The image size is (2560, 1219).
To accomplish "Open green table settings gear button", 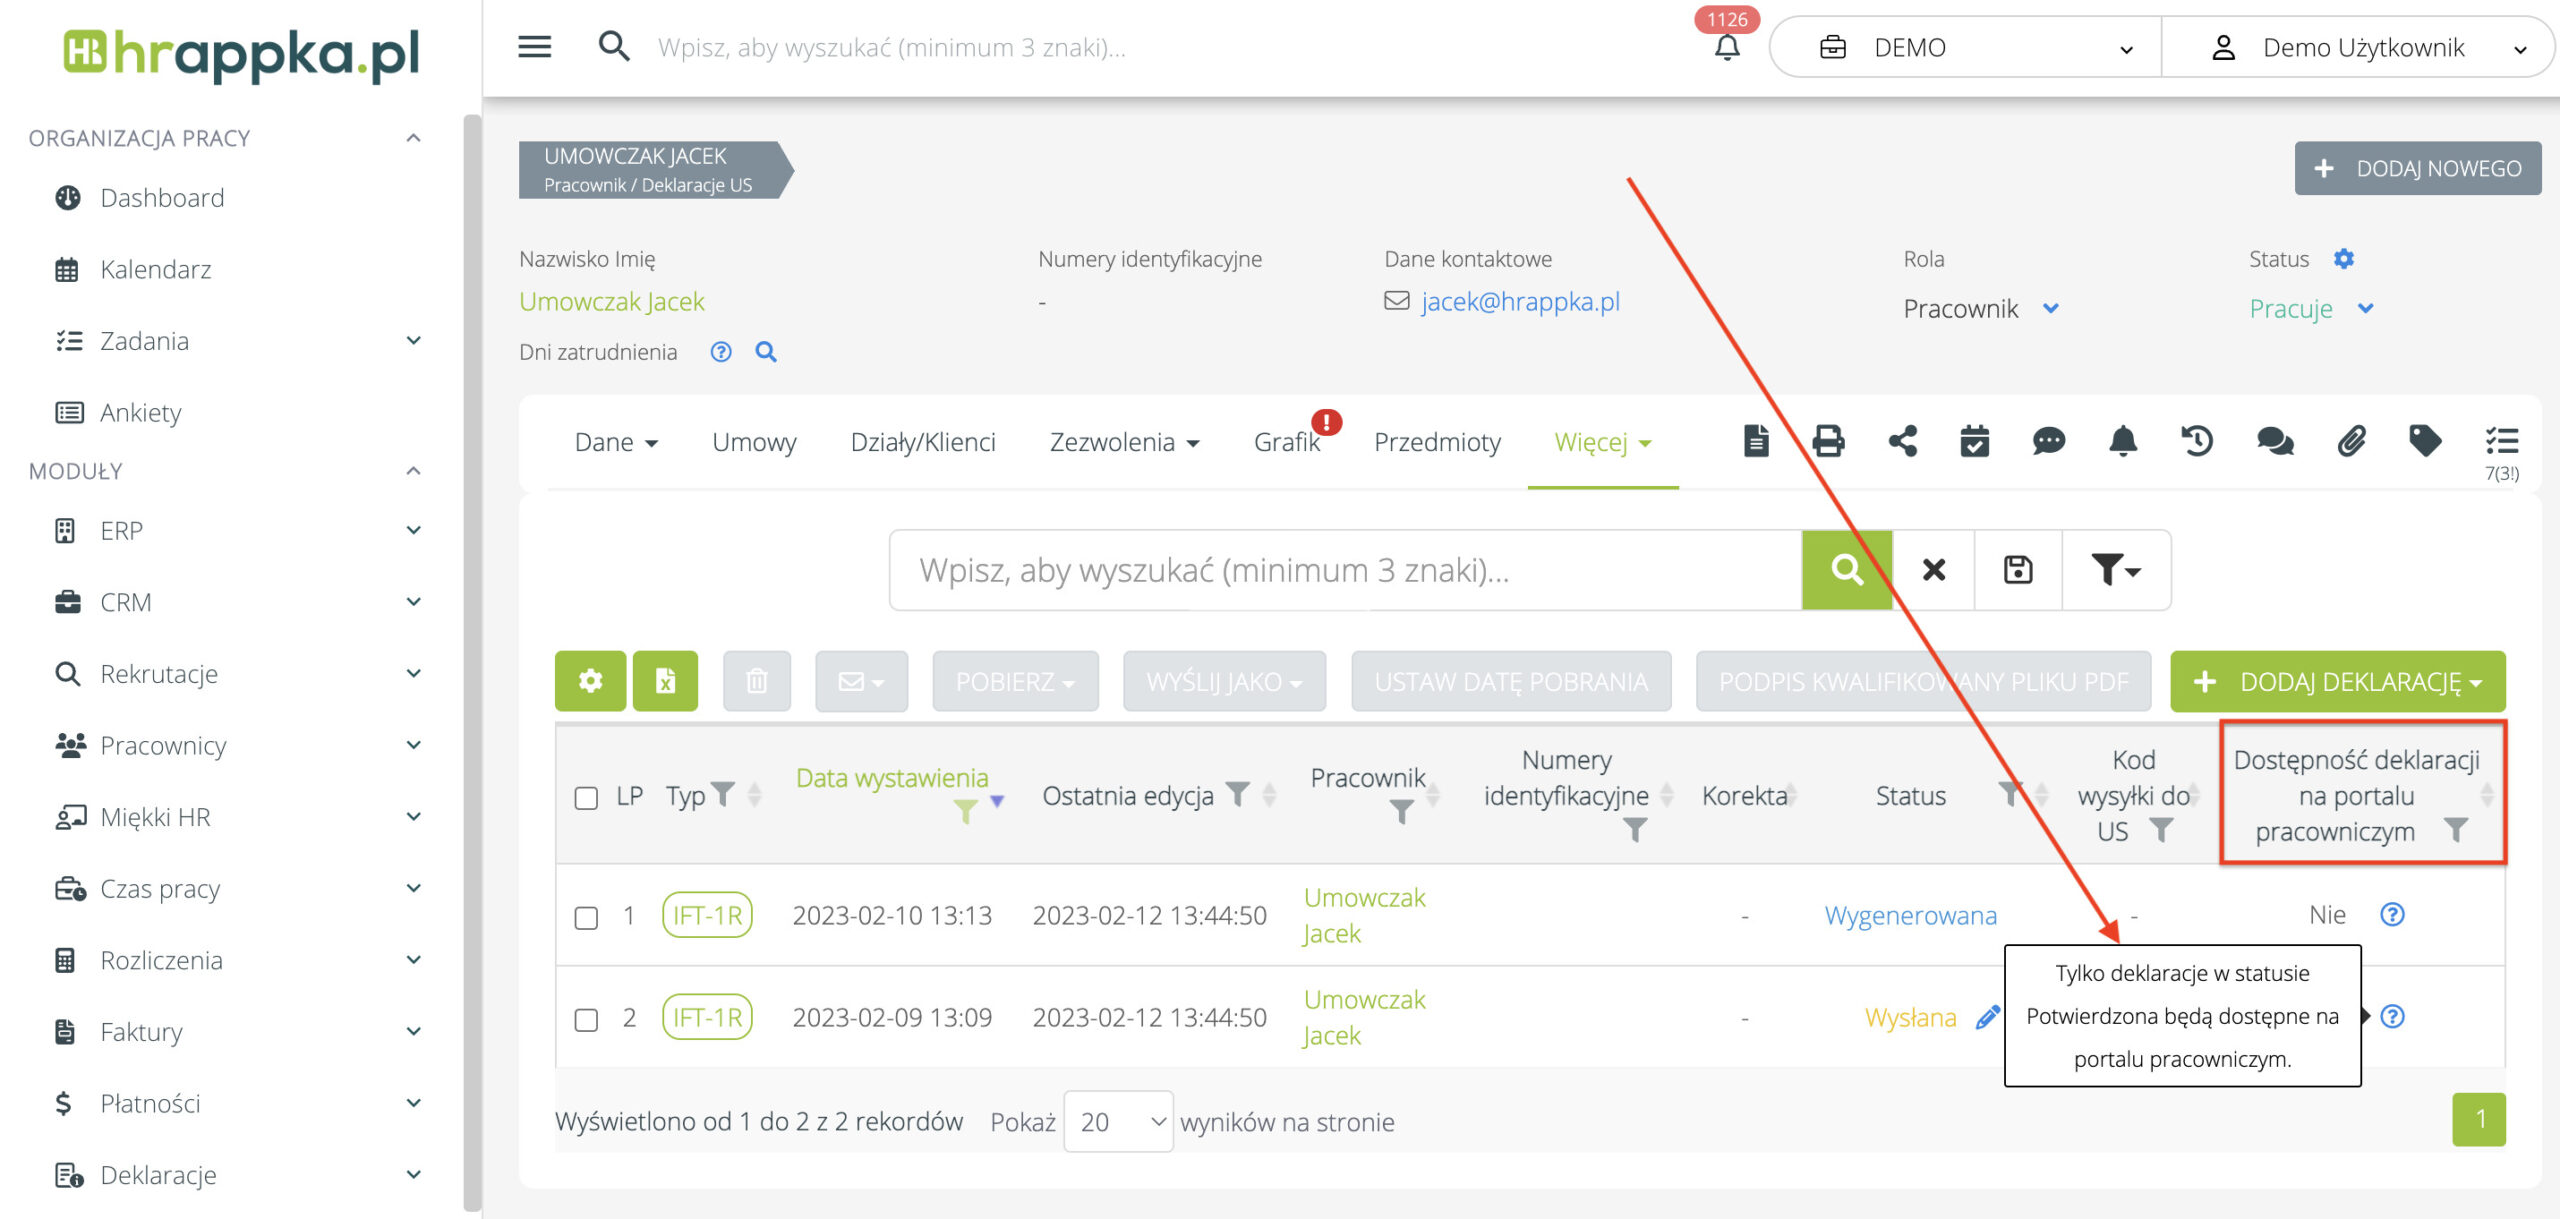I will [591, 681].
